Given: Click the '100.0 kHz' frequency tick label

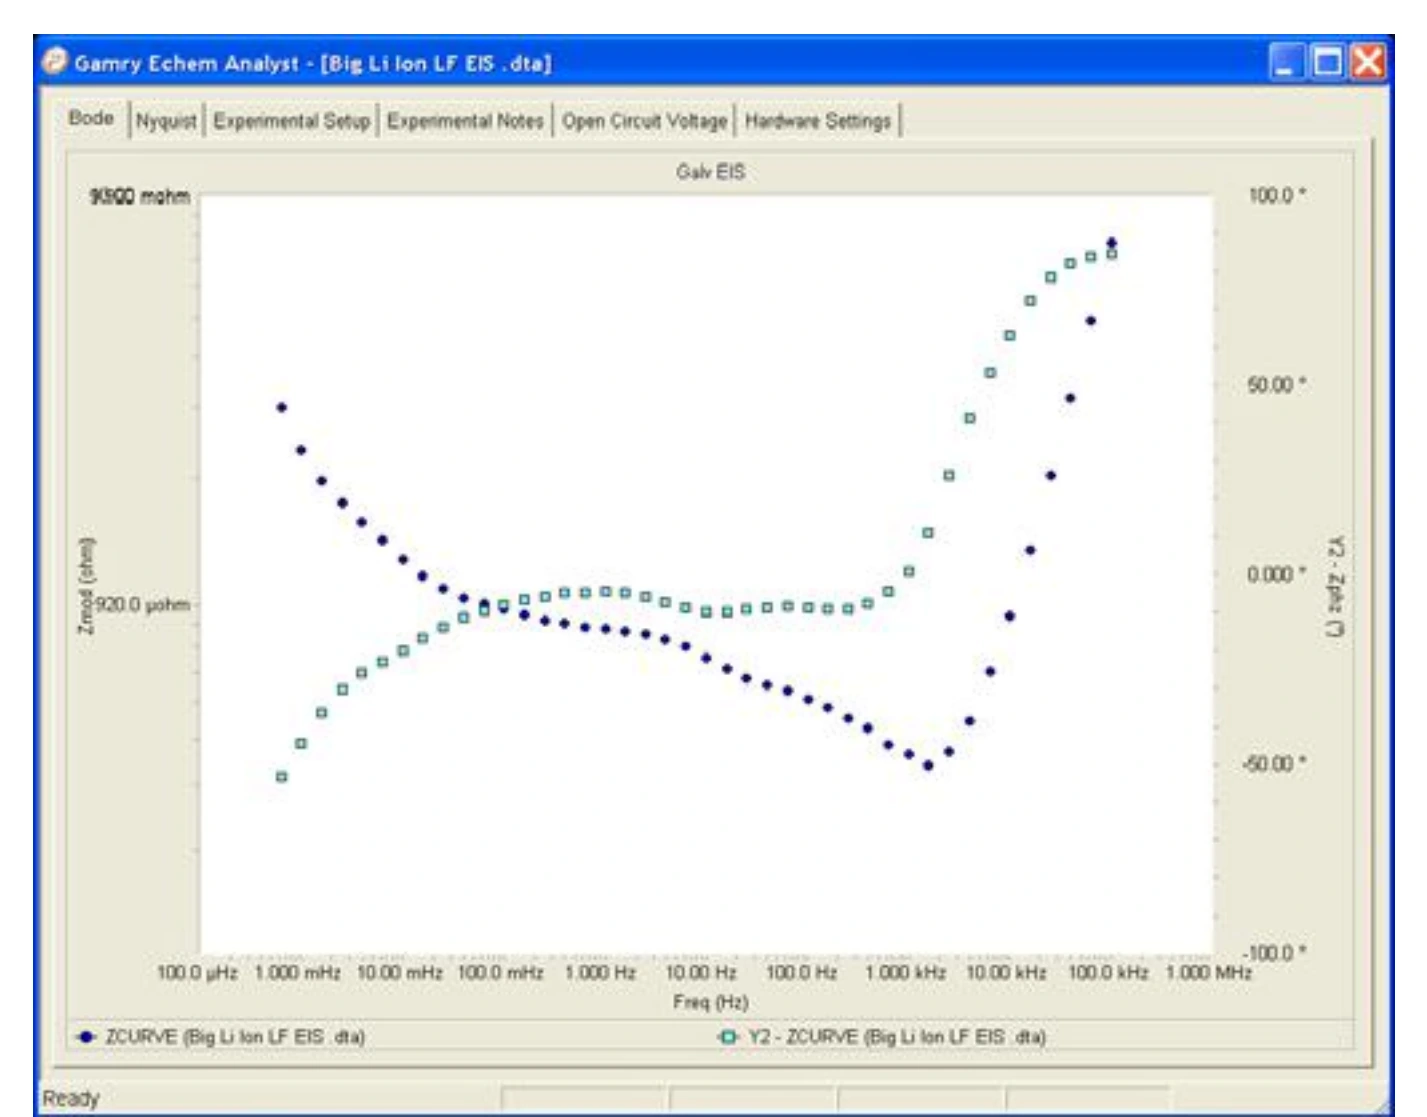Looking at the screenshot, I should [x=1108, y=972].
